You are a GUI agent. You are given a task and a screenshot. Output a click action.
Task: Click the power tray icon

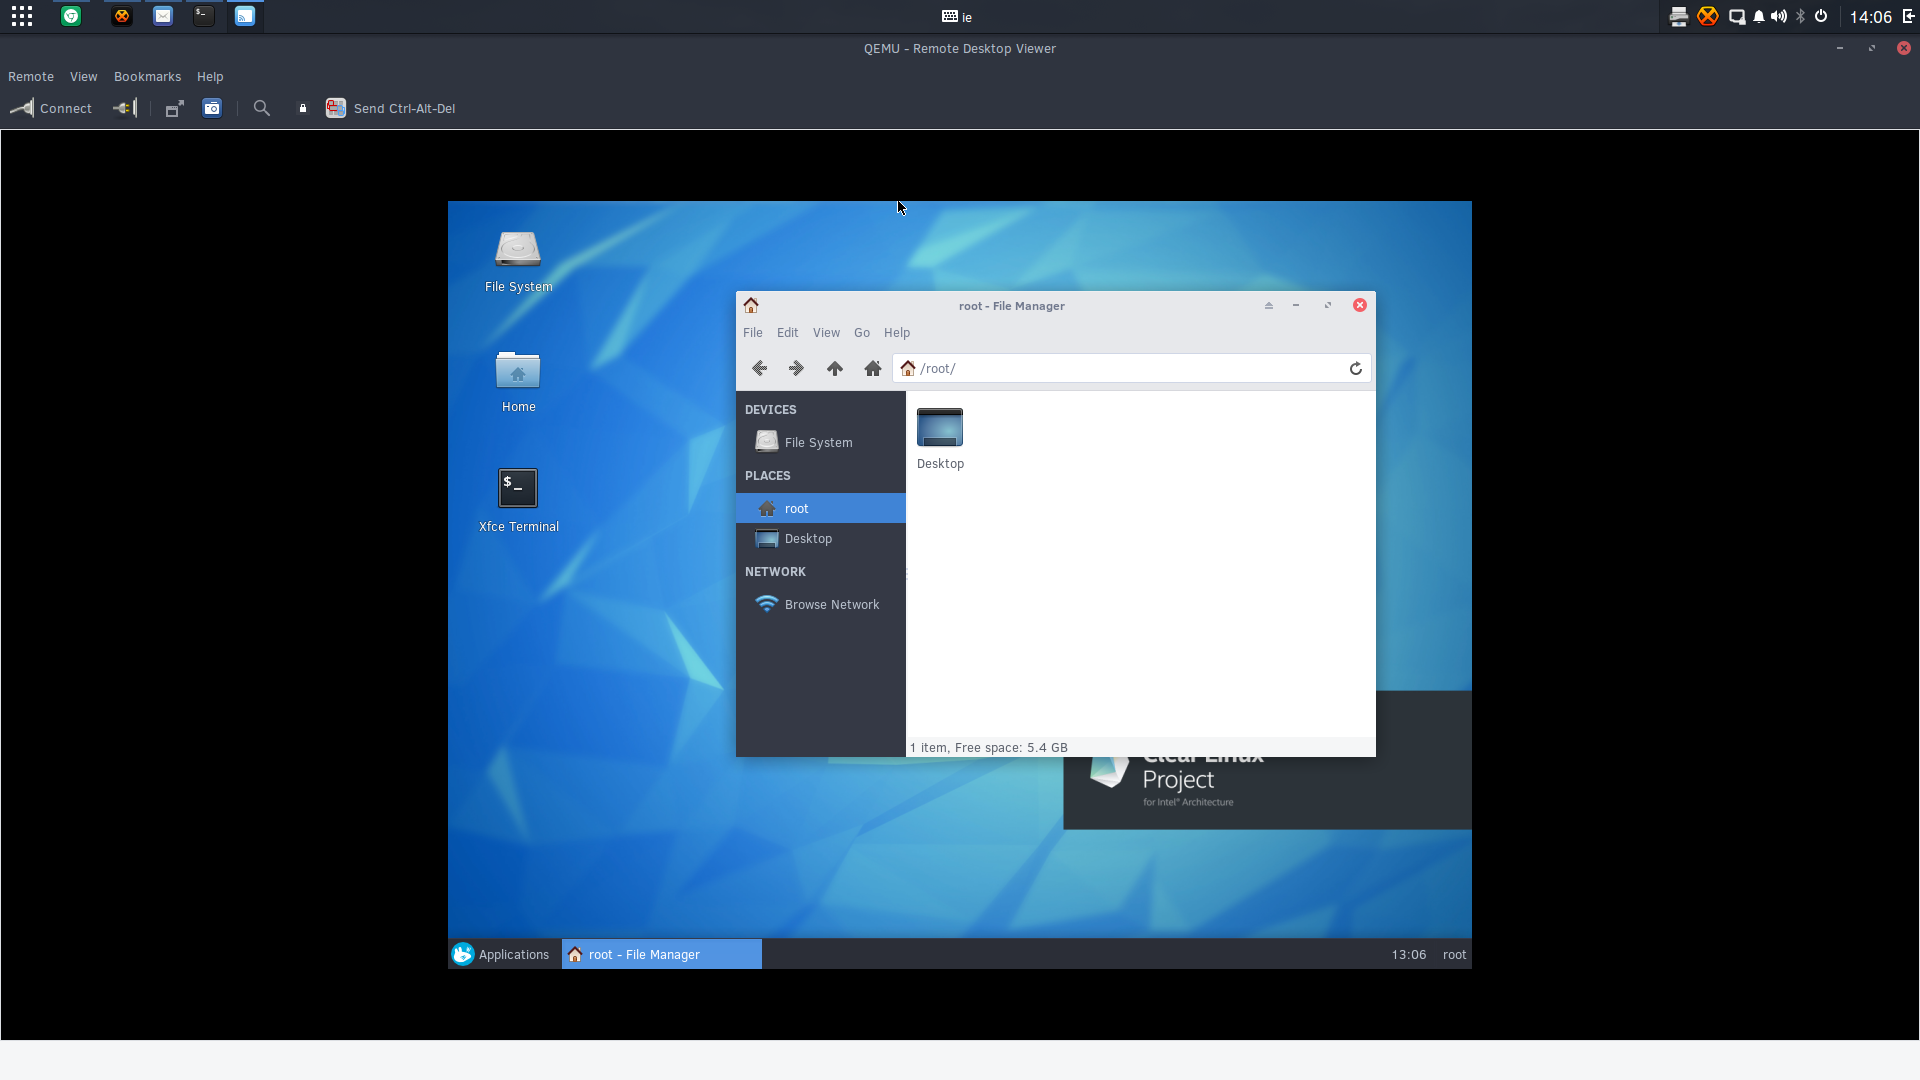[x=1821, y=16]
